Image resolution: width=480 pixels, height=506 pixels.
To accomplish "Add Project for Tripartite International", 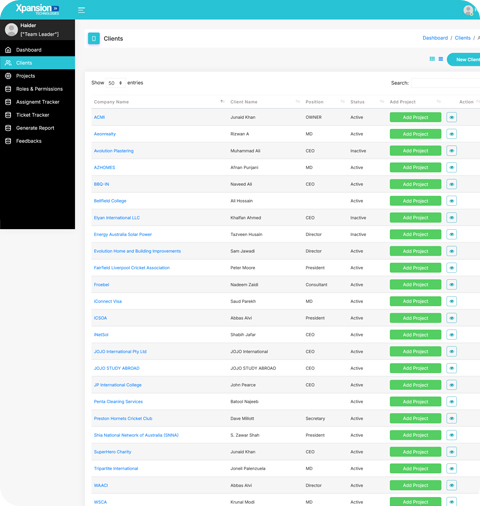I will click(x=415, y=469).
